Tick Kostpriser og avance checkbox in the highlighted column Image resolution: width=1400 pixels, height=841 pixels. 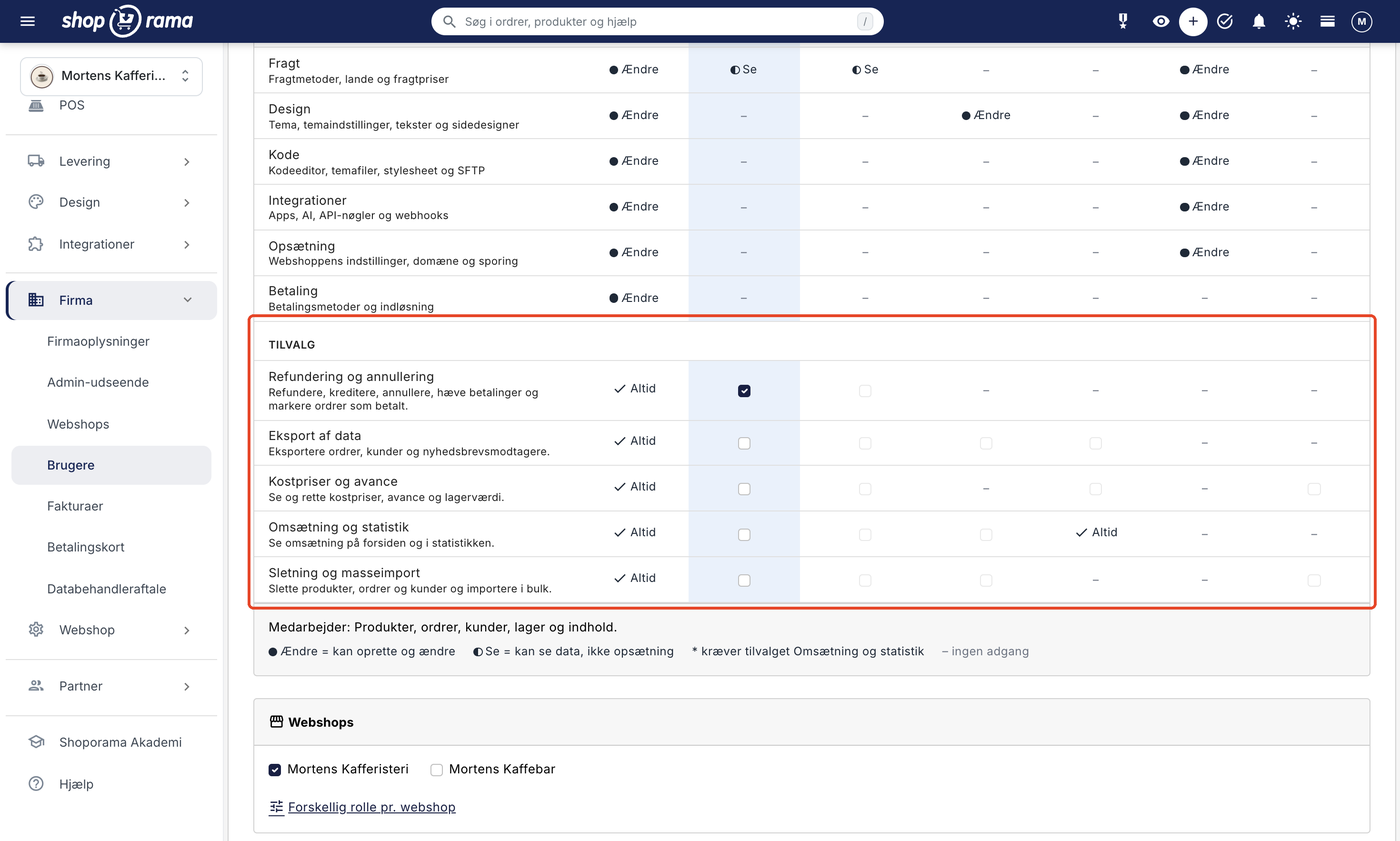(744, 489)
